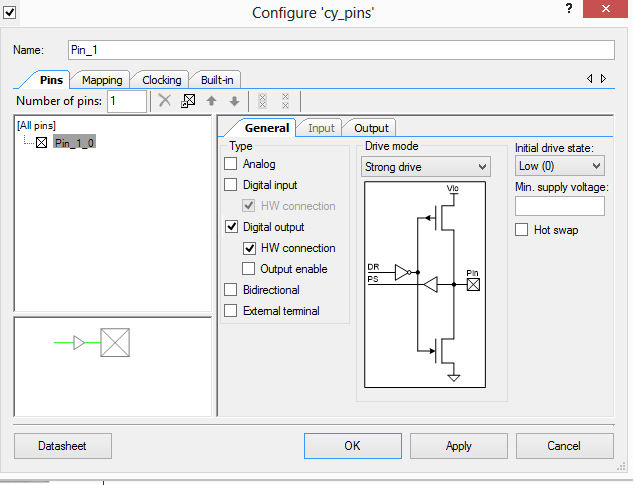This screenshot has width=635, height=485.
Task: Click the ungroup pins icon
Action: tap(285, 101)
